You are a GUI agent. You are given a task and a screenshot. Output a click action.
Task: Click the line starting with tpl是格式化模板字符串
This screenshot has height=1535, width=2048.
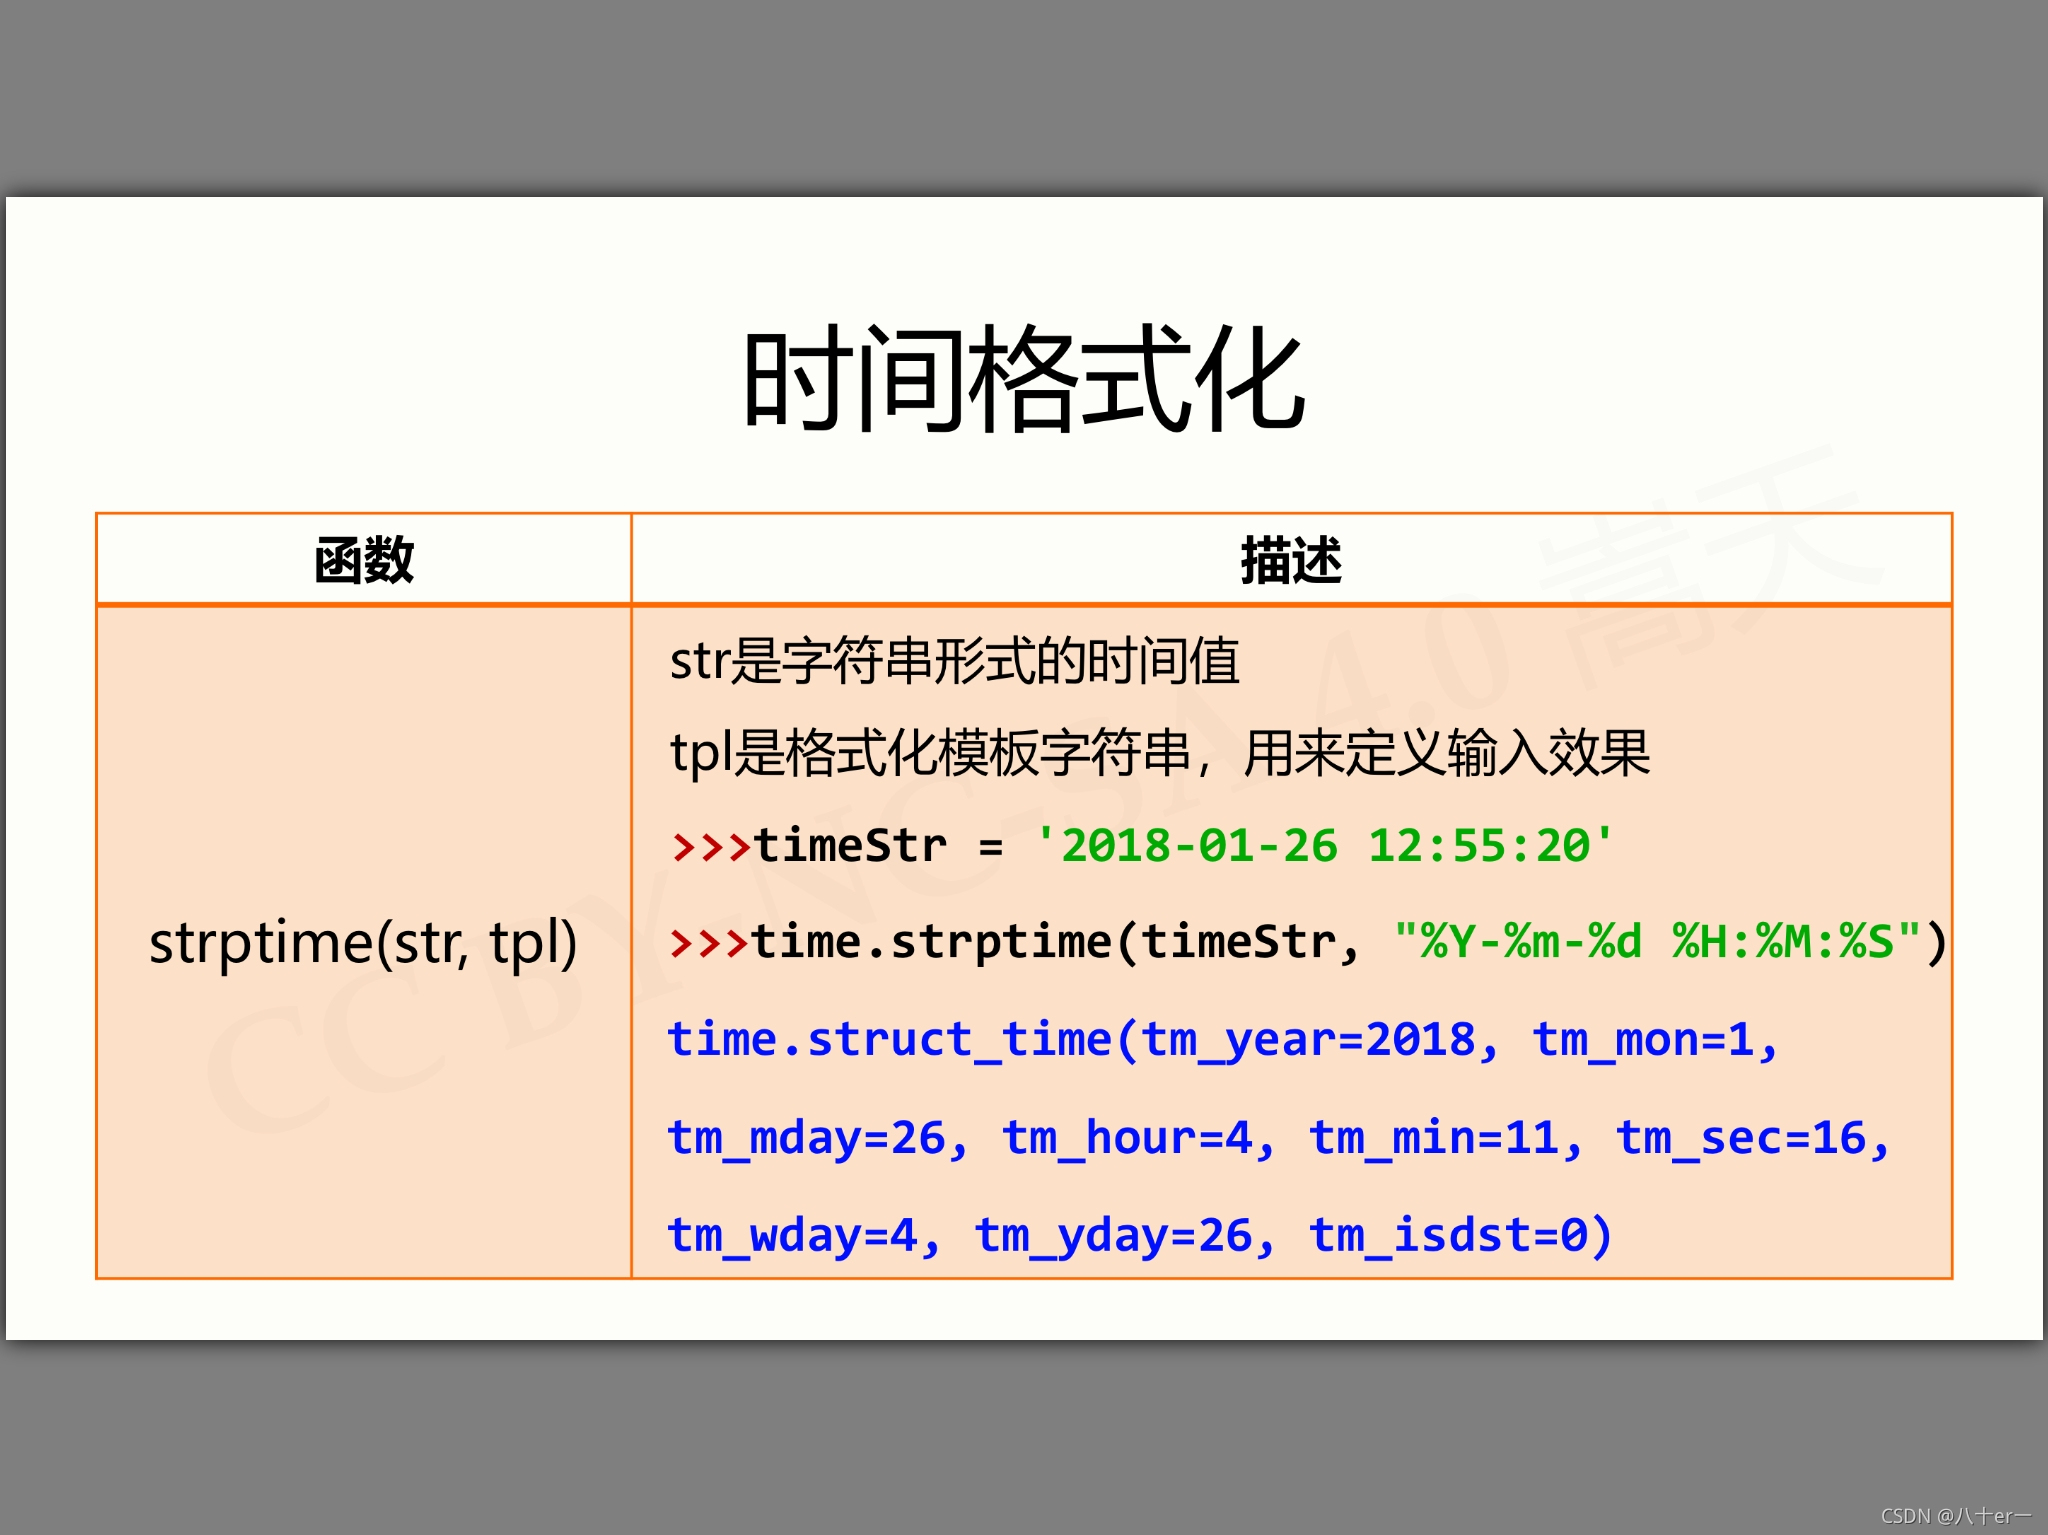1160,753
